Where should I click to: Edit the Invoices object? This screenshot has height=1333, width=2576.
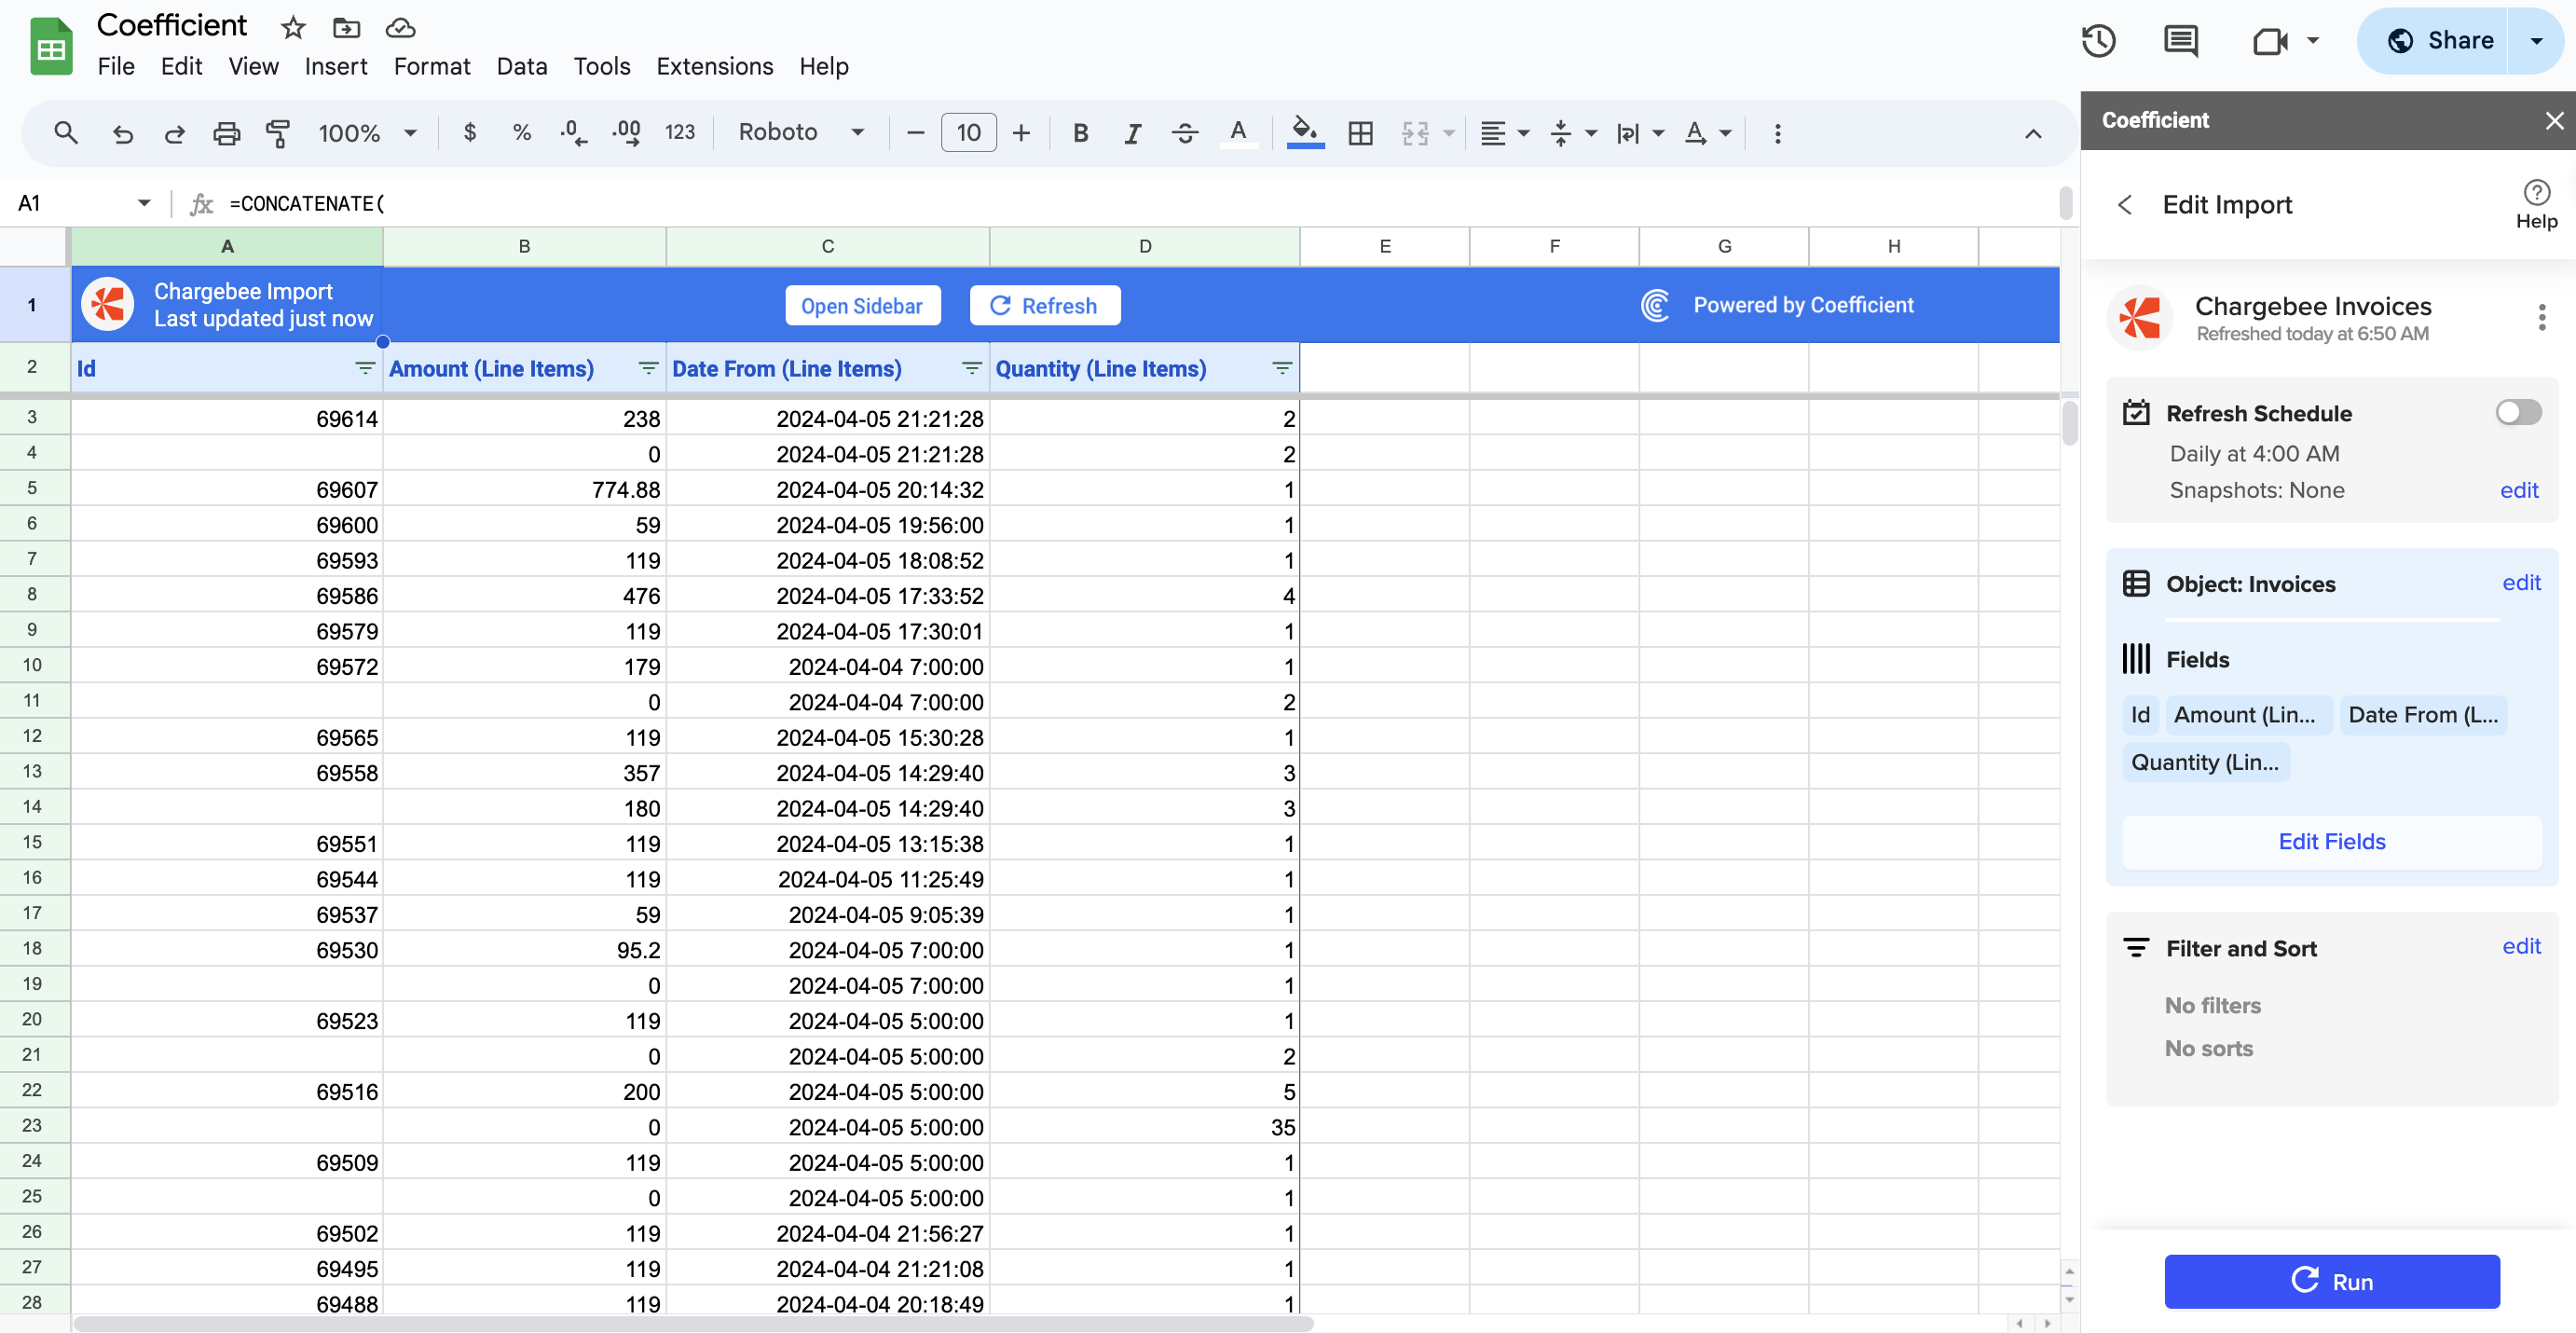pyautogui.click(x=2520, y=583)
